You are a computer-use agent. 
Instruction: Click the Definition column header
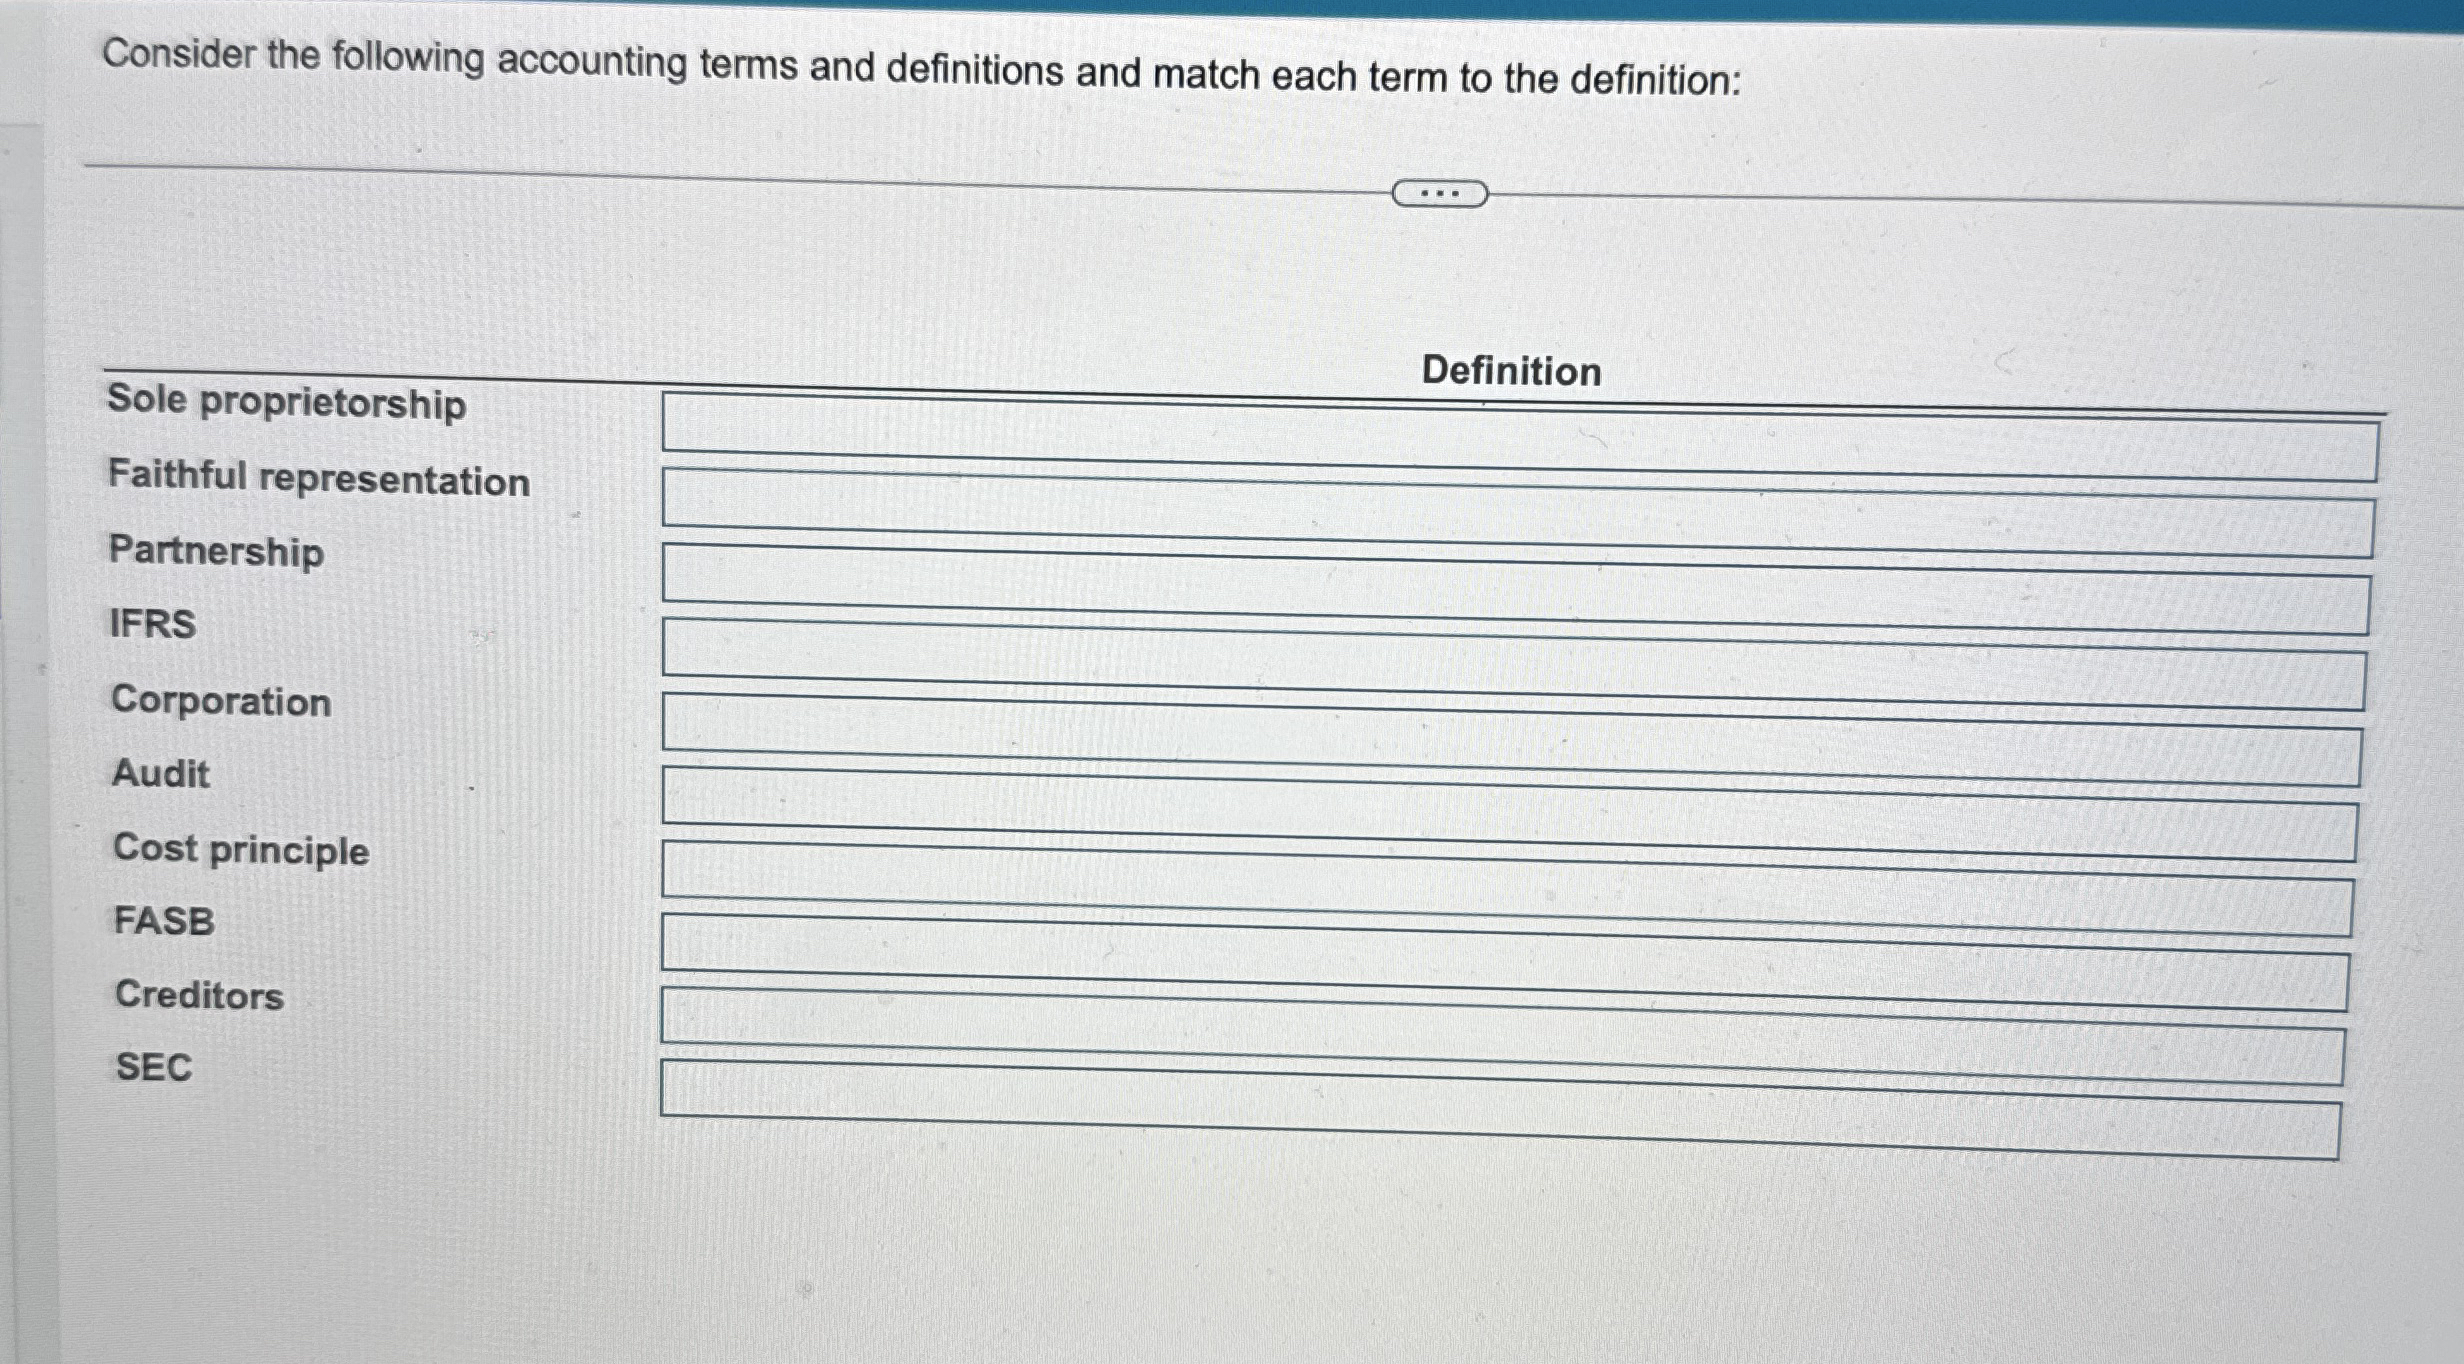pyautogui.click(x=1511, y=371)
